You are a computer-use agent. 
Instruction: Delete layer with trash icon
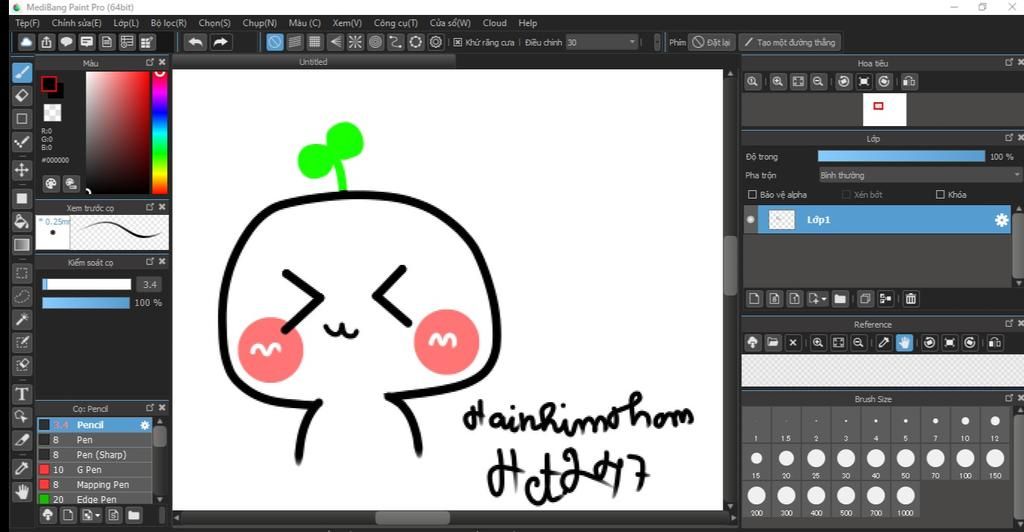[x=911, y=299]
